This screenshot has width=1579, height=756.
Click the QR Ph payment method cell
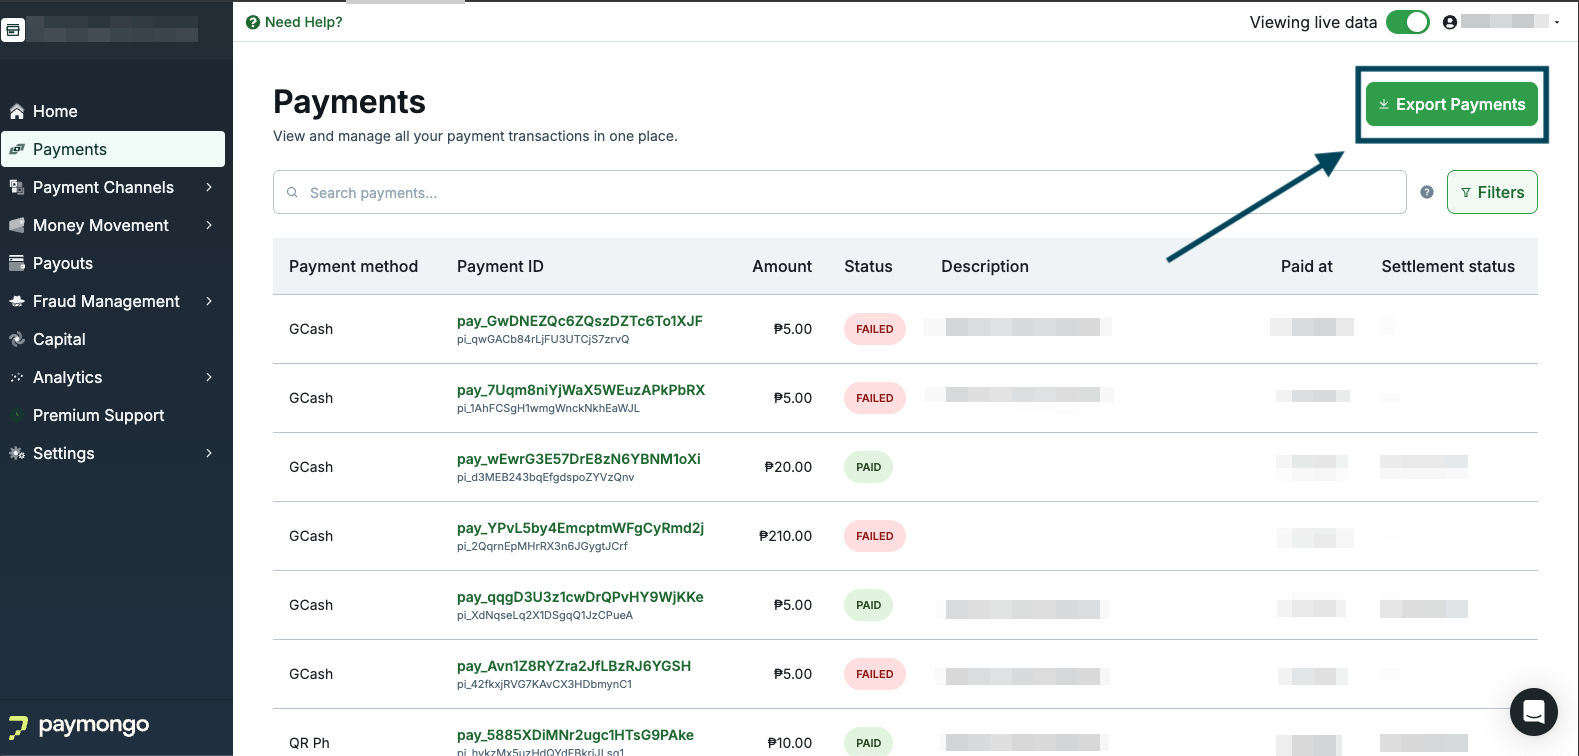(309, 743)
